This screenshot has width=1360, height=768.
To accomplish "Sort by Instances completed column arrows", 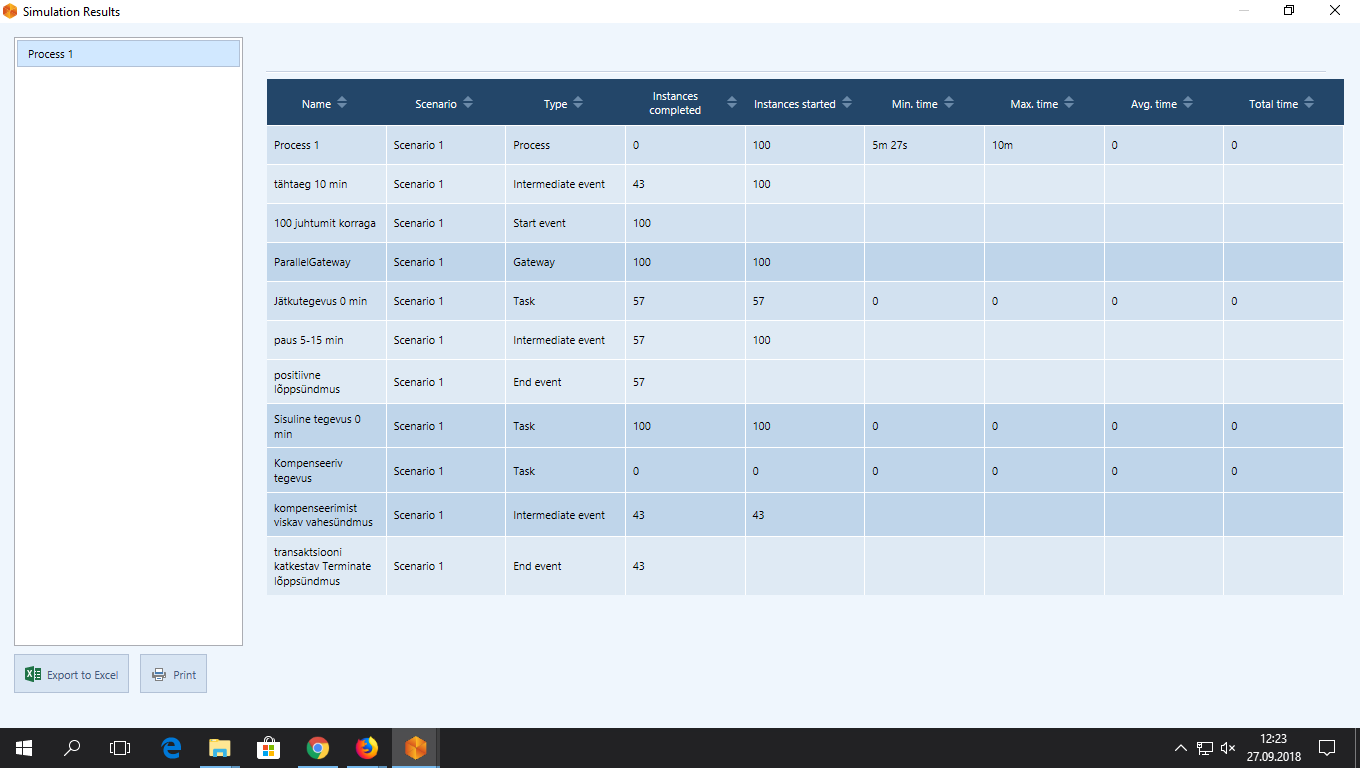I will [732, 103].
